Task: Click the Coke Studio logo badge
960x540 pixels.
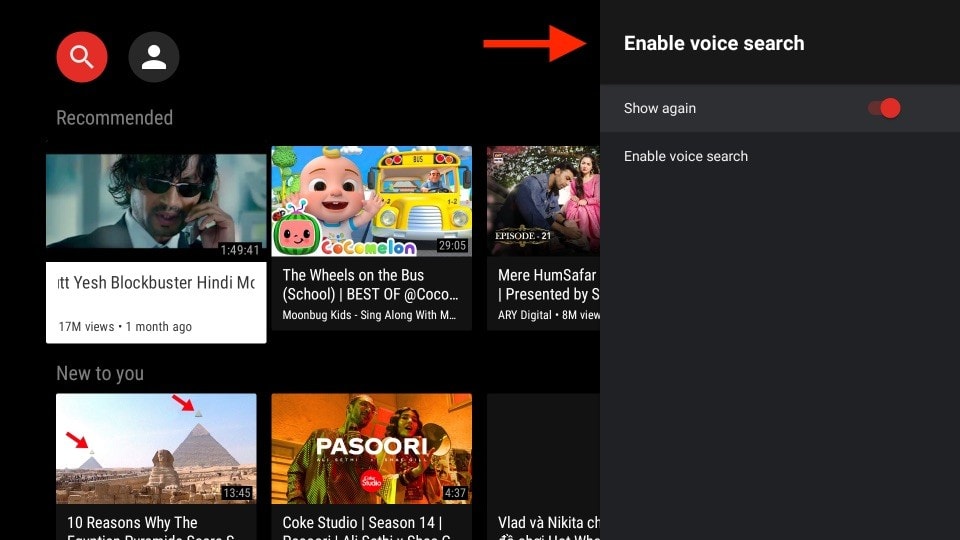Action: click(371, 480)
